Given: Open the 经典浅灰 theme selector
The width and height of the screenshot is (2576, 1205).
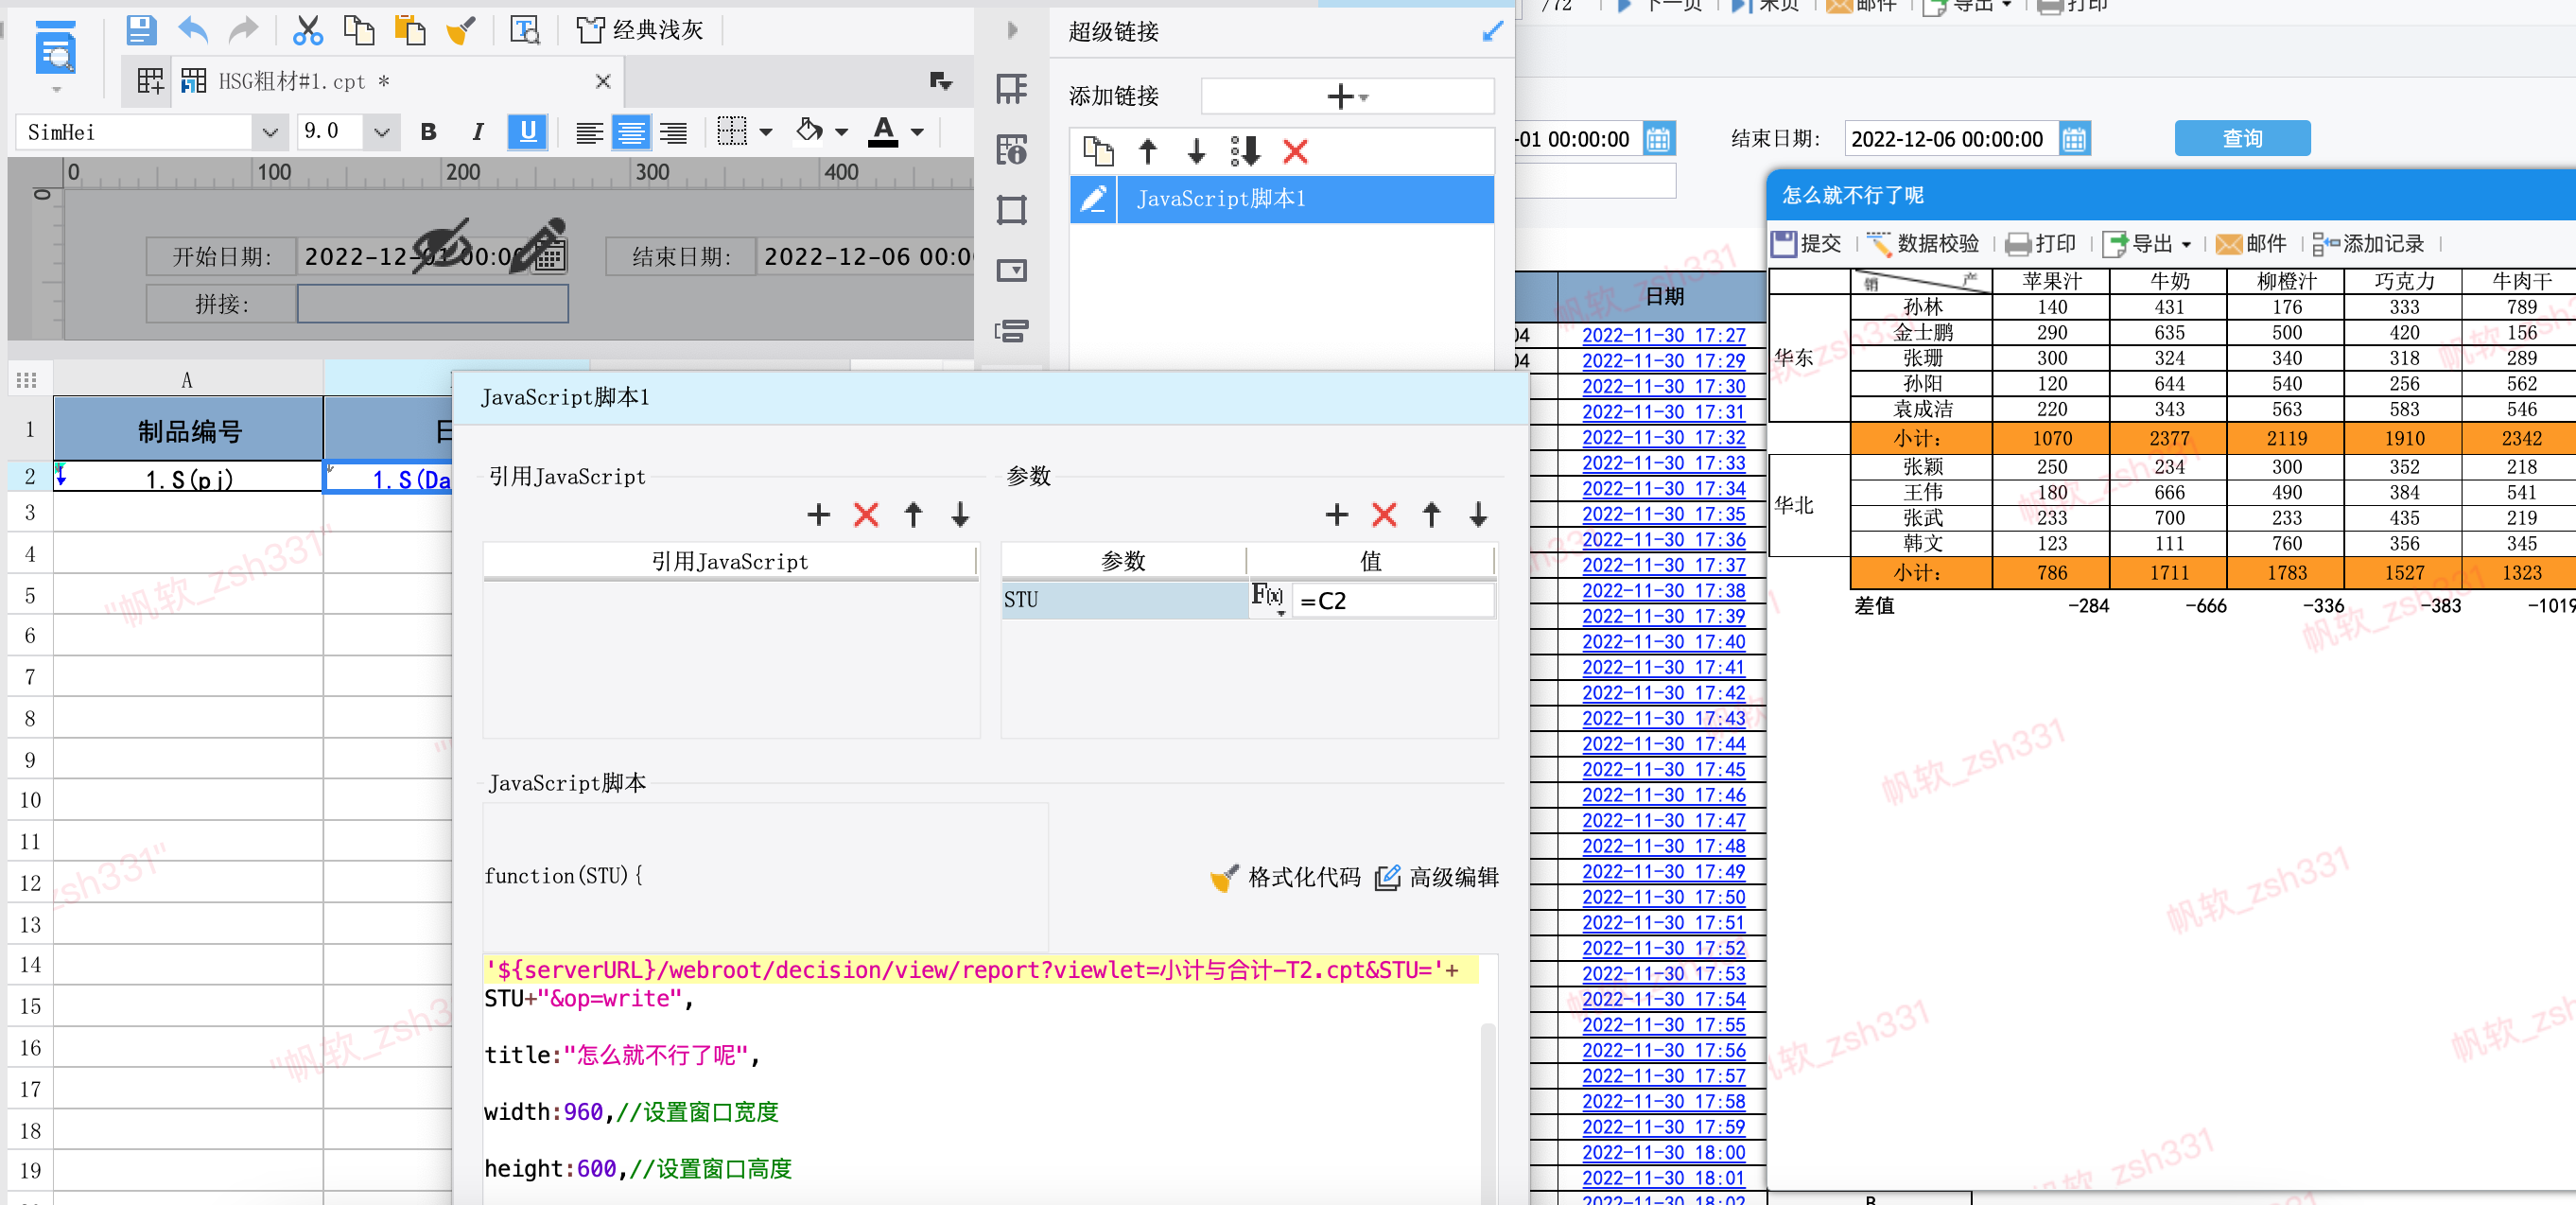Looking at the screenshot, I should [x=640, y=30].
